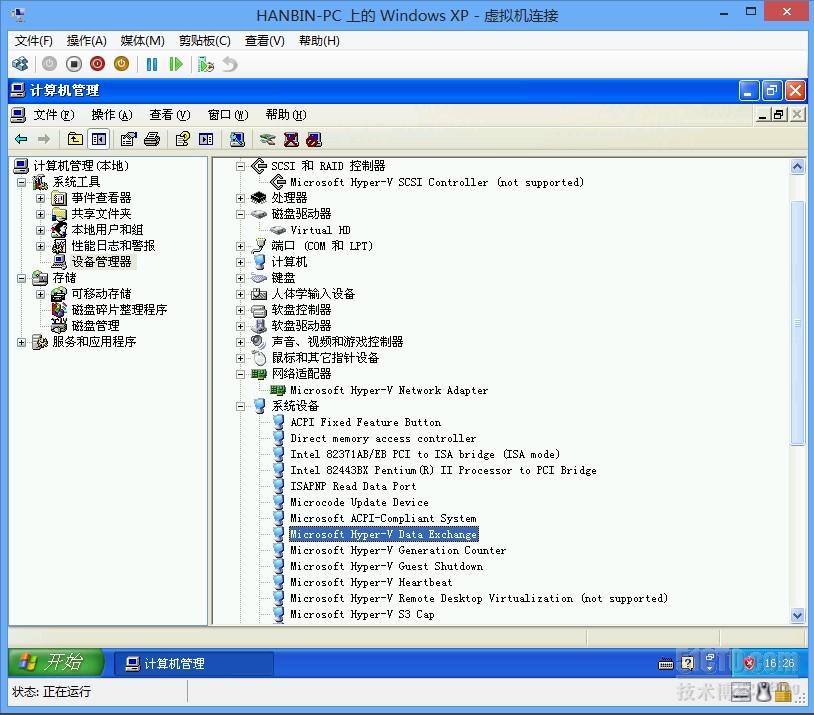The height and width of the screenshot is (715, 814).
Task: Open the Properties toolbar icon
Action: [x=128, y=139]
